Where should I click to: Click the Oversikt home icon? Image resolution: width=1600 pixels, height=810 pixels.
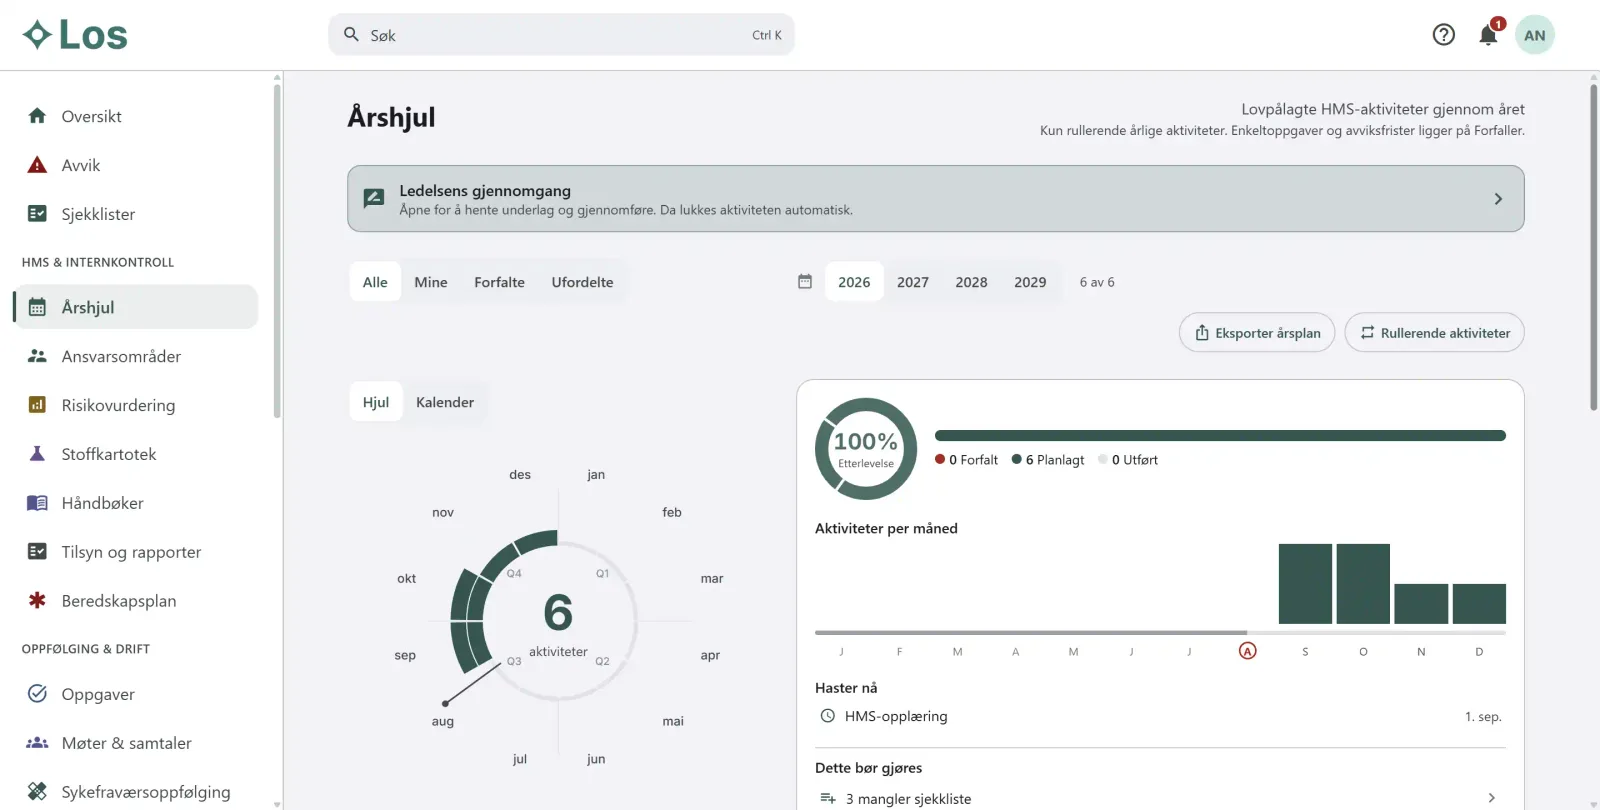point(37,116)
